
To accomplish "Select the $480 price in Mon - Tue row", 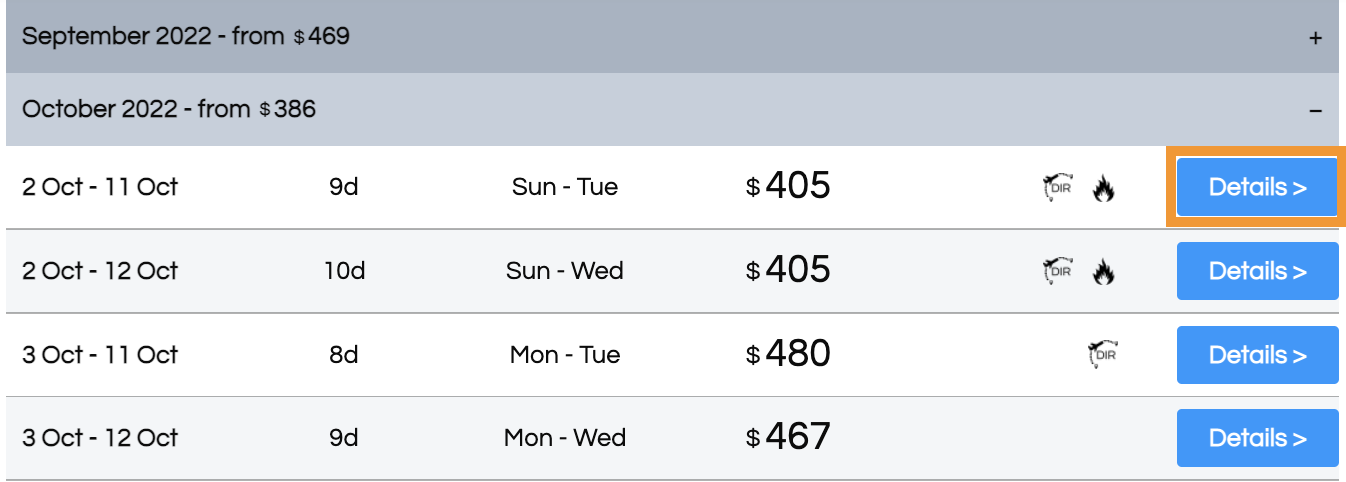I will coord(788,354).
